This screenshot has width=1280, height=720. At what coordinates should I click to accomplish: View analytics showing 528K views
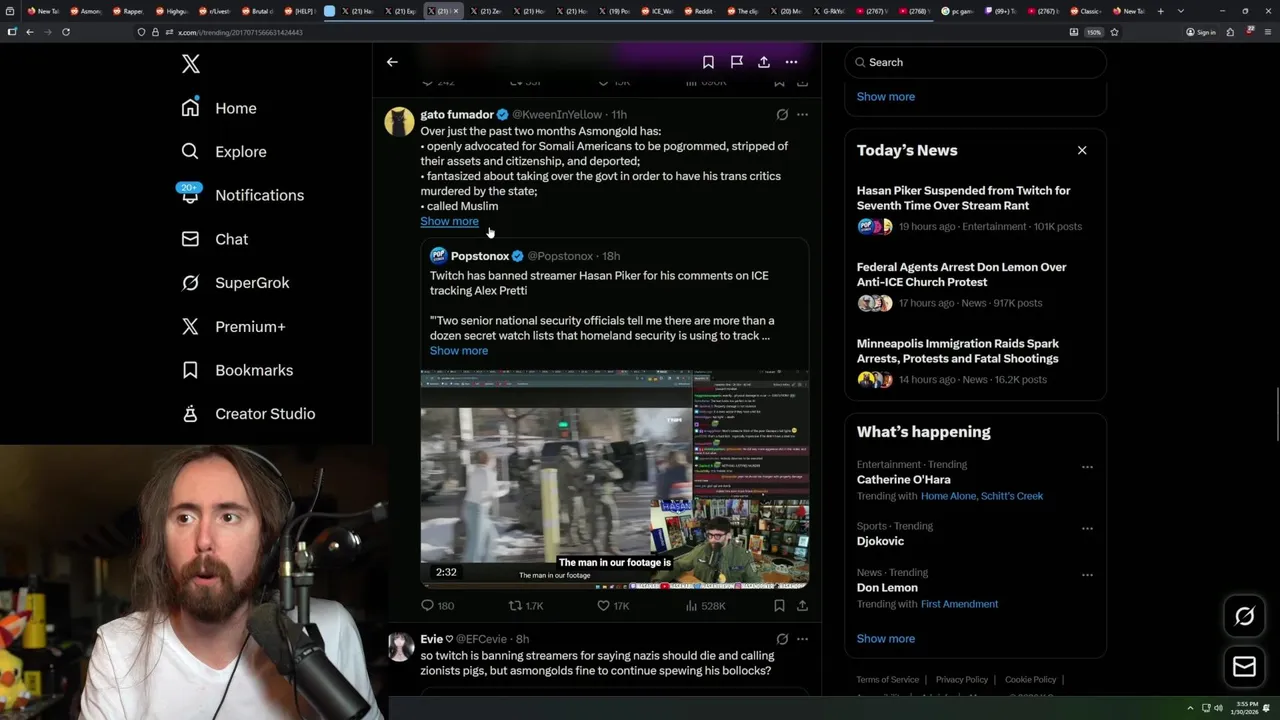click(x=706, y=606)
